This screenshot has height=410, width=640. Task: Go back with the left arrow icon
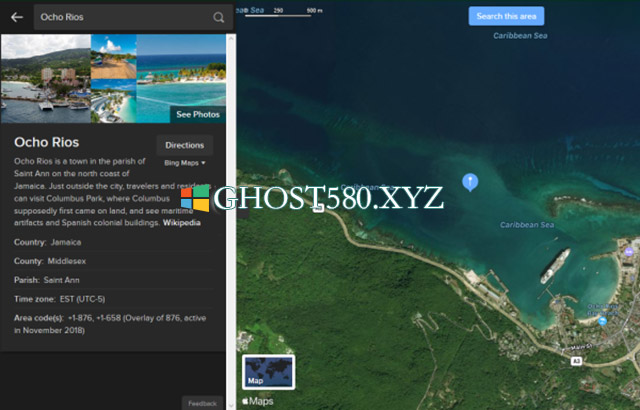tap(17, 17)
